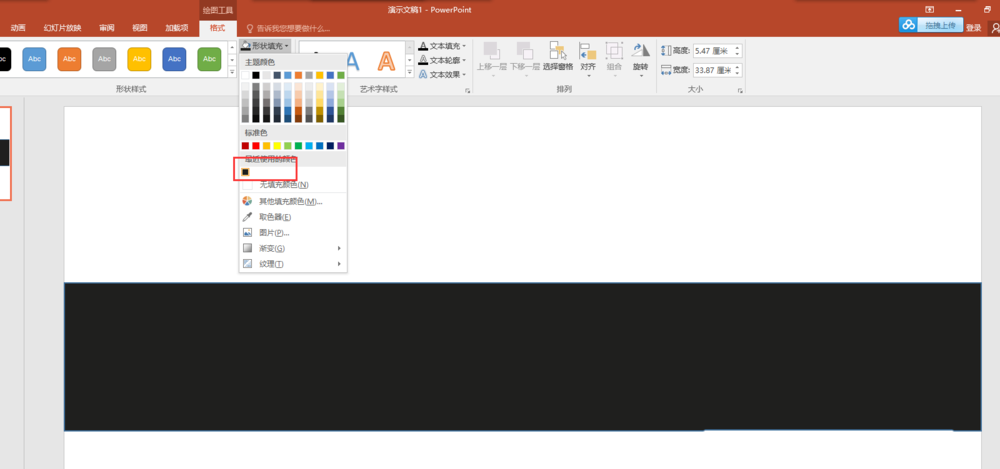
Task: Select theme color white swatch in top row
Action: [x=246, y=75]
